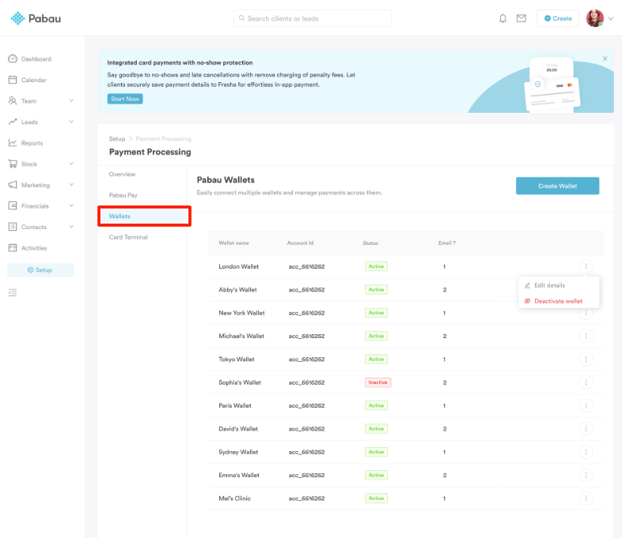
Task: Open the London Wallet options menu
Action: pos(586,266)
